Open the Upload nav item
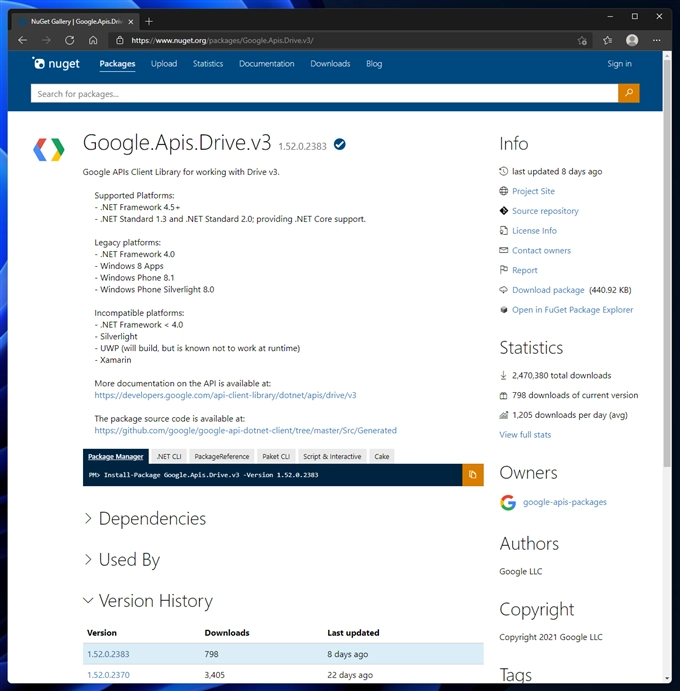 (164, 64)
